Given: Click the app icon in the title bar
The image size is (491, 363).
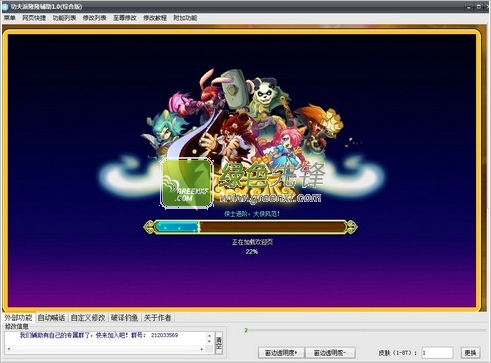Looking at the screenshot, I should pos(5,6).
